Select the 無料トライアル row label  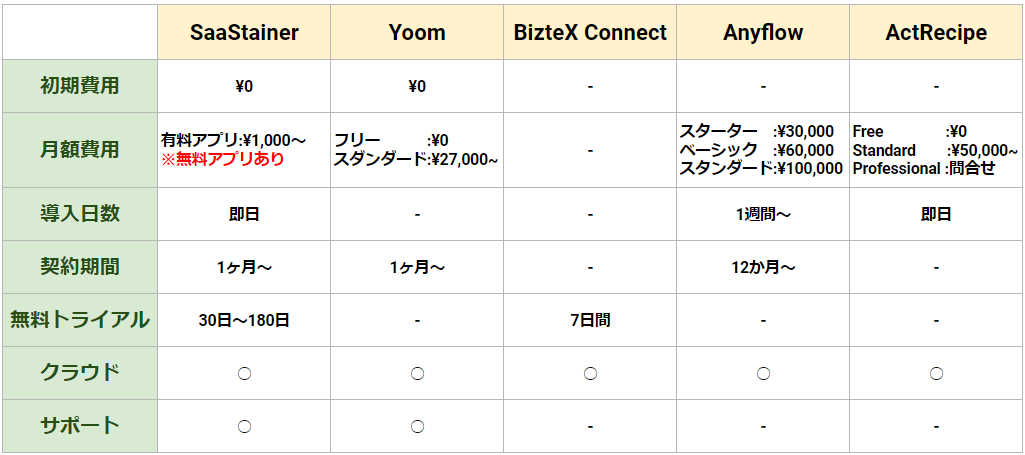click(x=79, y=320)
